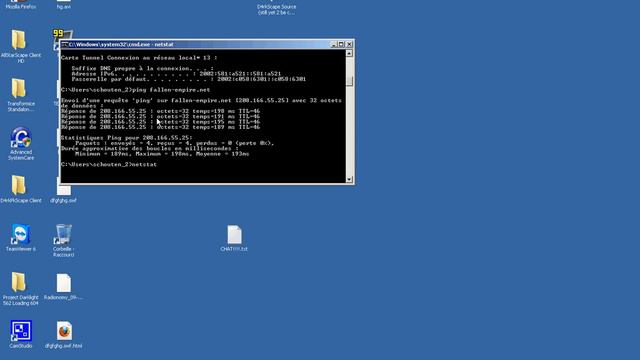The width and height of the screenshot is (640, 360).
Task: Click the cmd window scrollbar up arrow
Action: pyautogui.click(x=349, y=53)
